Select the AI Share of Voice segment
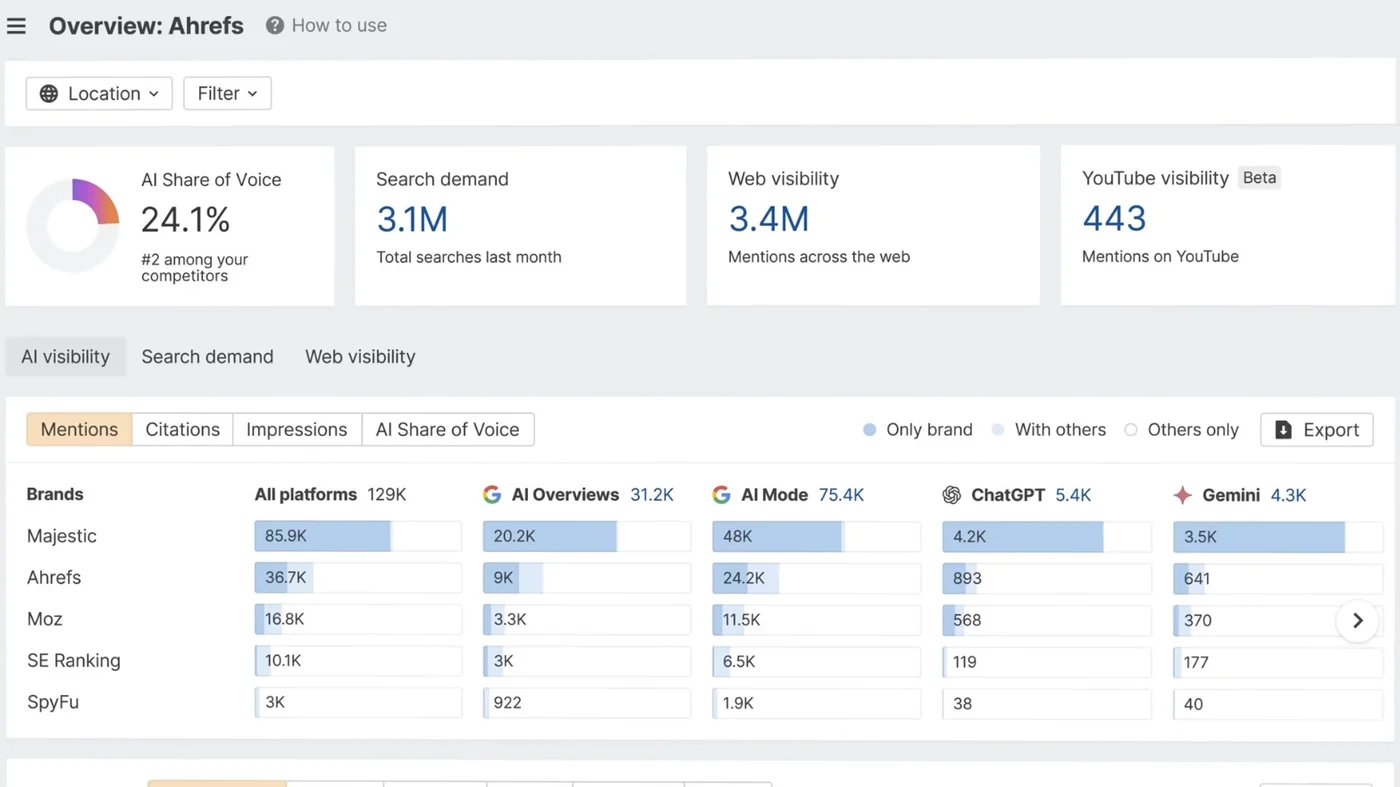 tap(447, 430)
